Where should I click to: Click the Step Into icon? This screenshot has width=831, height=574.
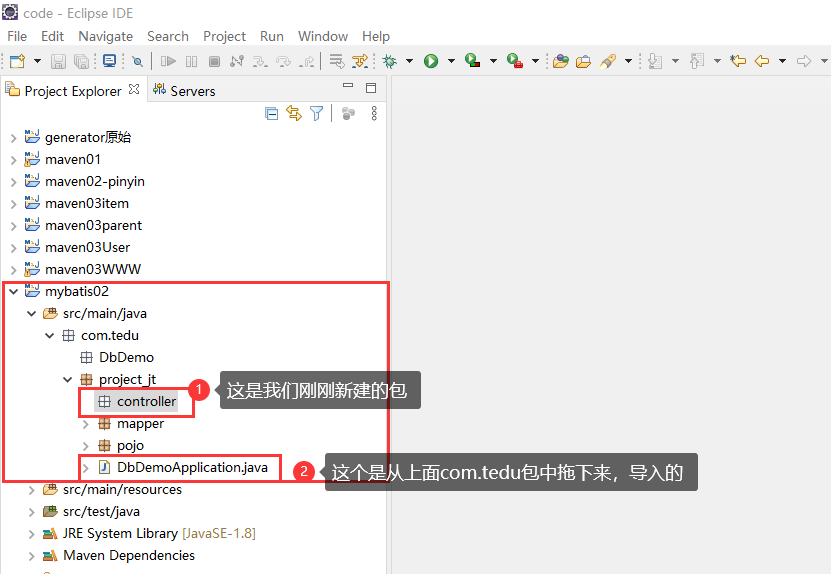[260, 61]
